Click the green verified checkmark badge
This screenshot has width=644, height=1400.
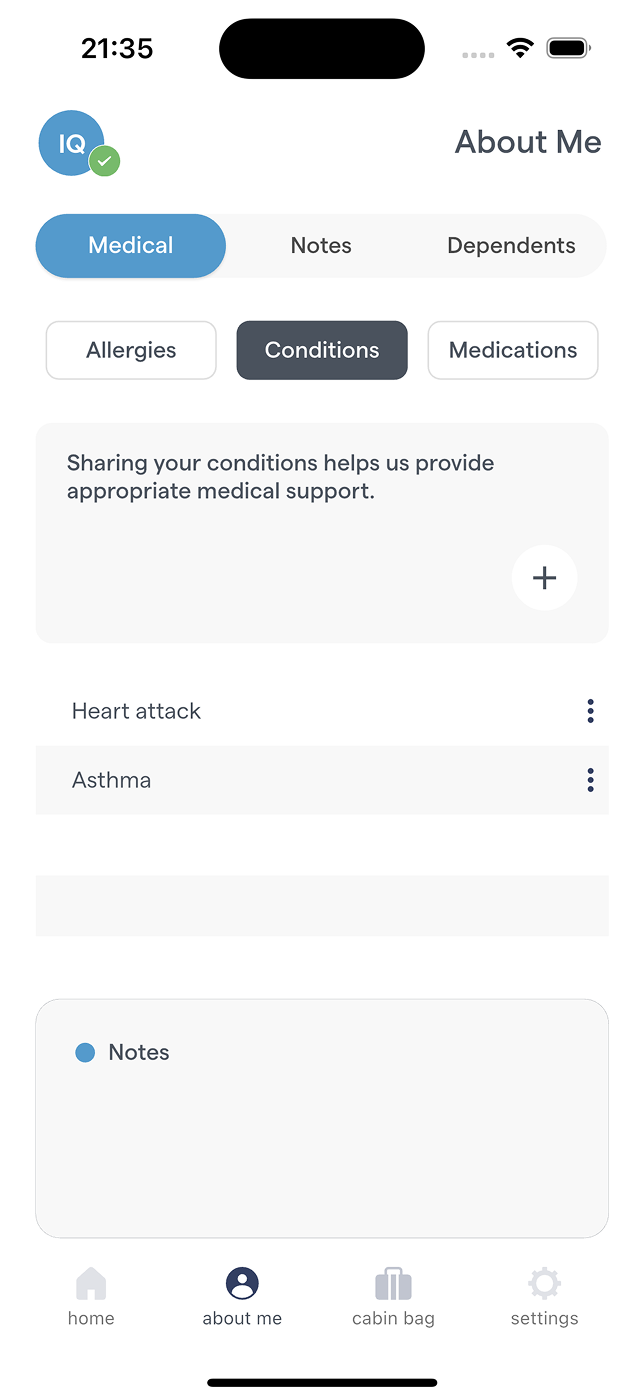point(104,161)
